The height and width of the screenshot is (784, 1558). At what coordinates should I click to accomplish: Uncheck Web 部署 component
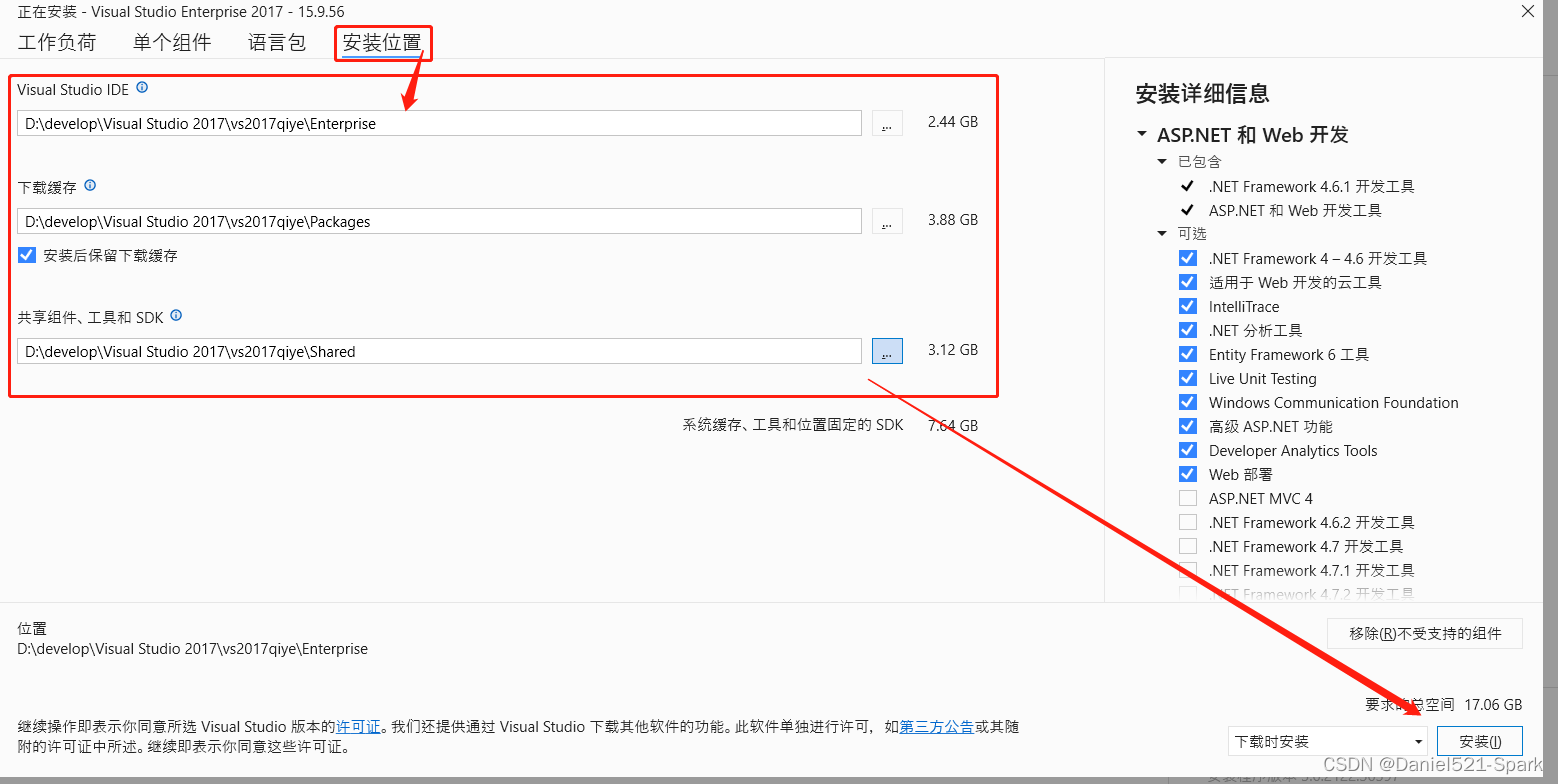pyautogui.click(x=1188, y=474)
